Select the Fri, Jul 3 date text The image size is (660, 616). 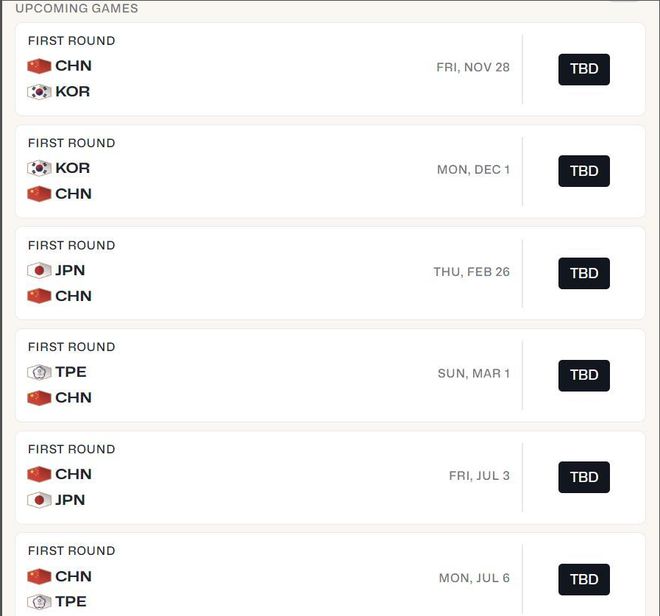click(x=479, y=476)
